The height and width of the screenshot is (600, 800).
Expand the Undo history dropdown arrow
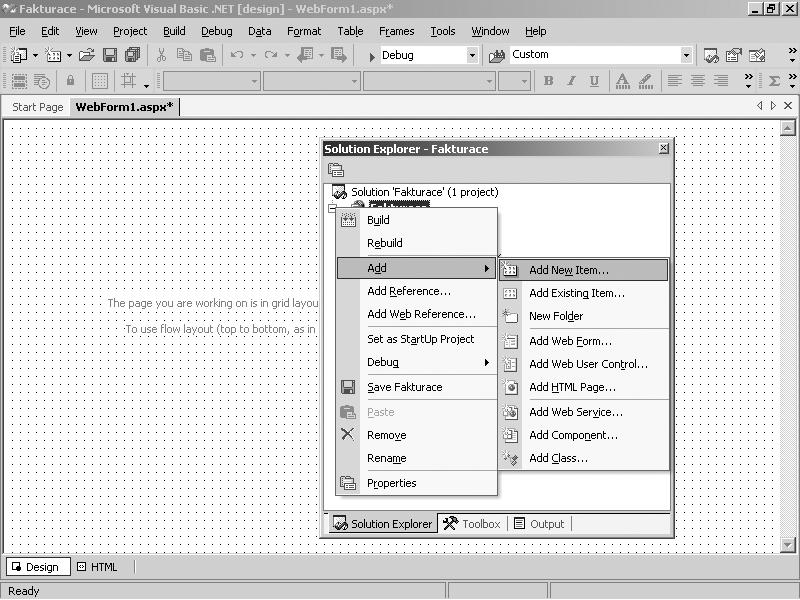click(253, 55)
